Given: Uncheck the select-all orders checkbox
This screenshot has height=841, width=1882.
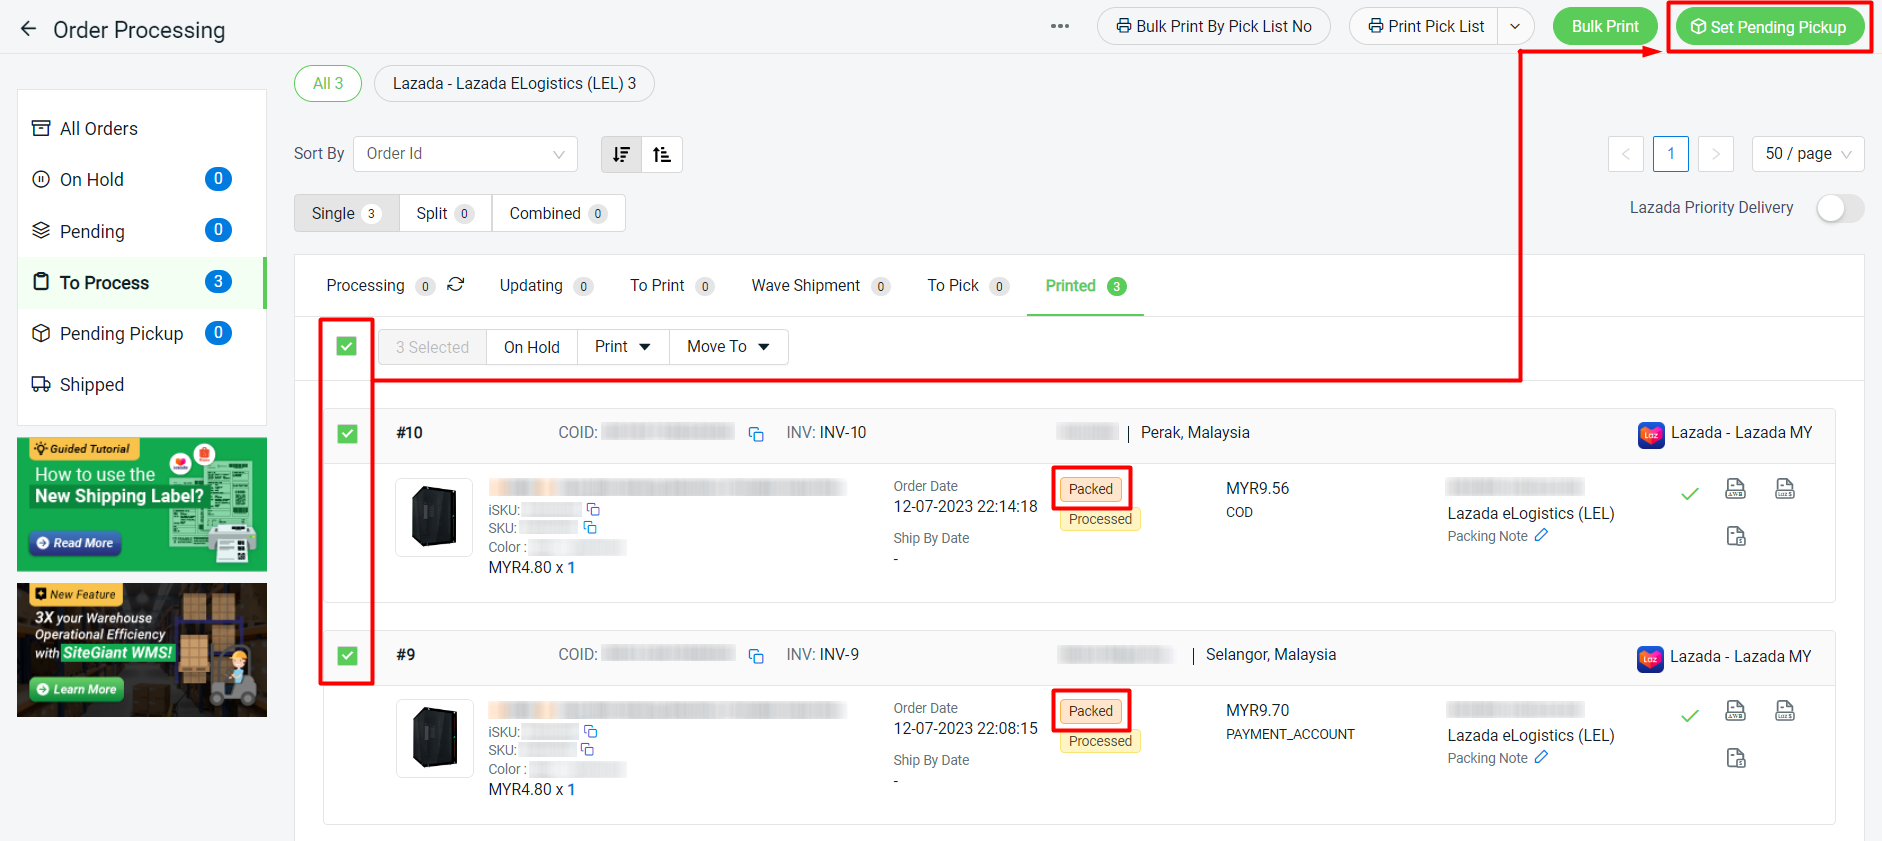Looking at the screenshot, I should coord(347,346).
